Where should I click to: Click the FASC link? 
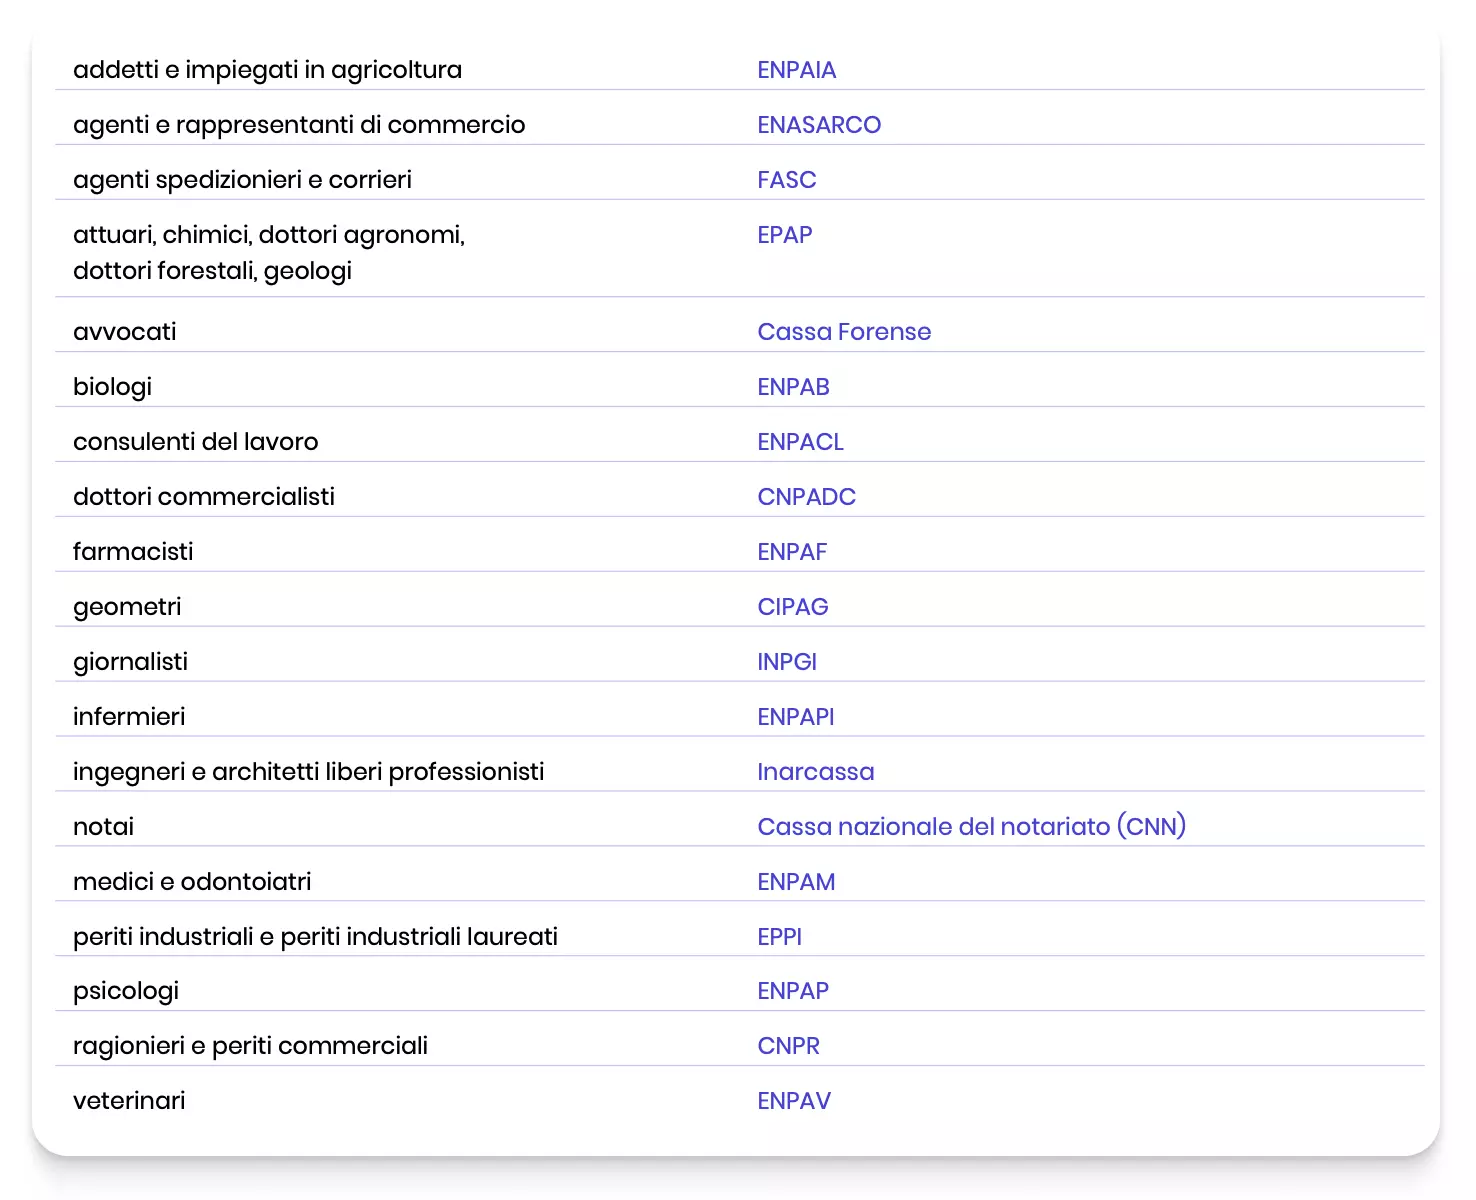(x=787, y=180)
